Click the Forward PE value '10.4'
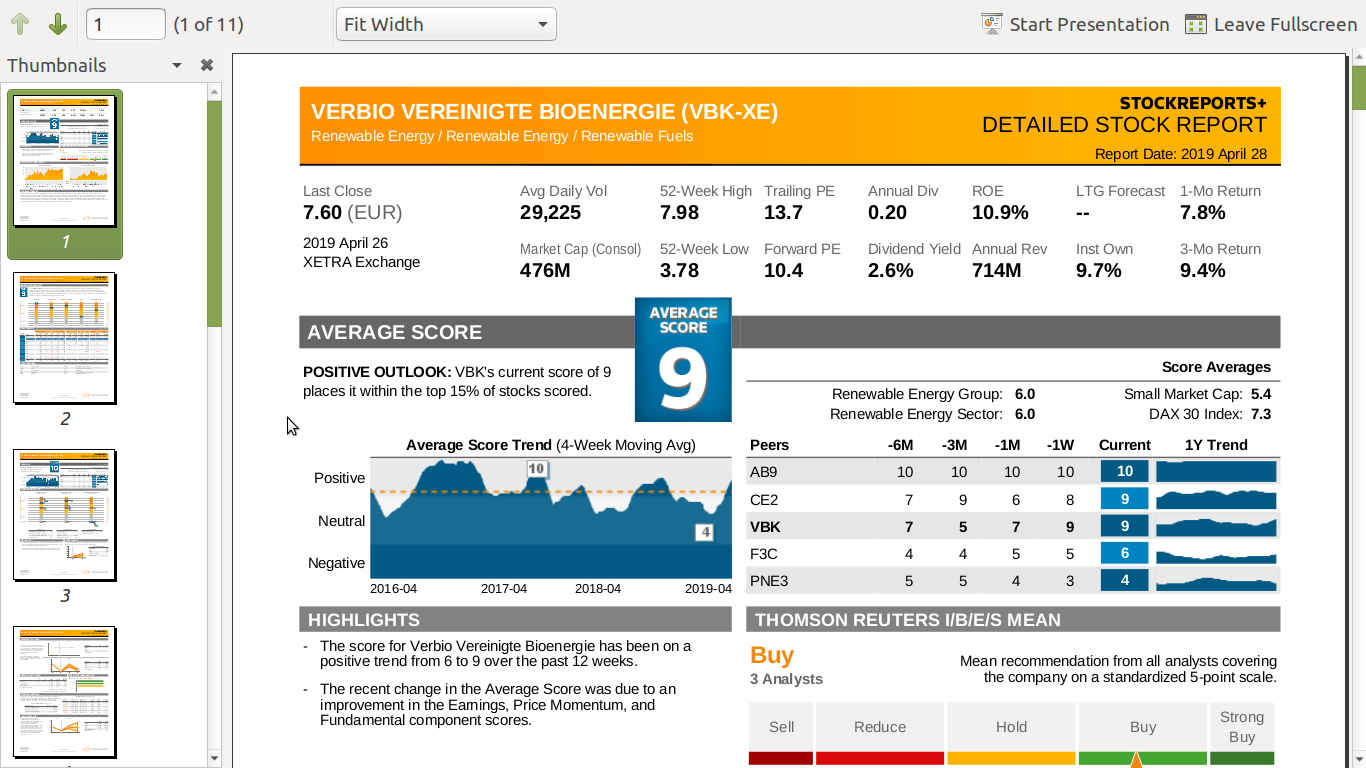This screenshot has width=1366, height=768. [x=783, y=270]
